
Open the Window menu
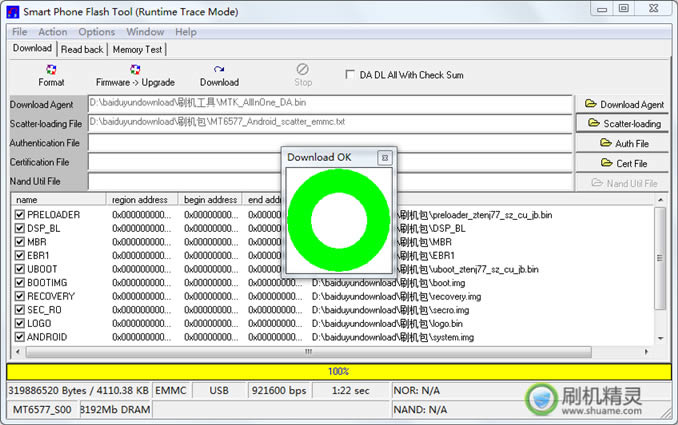point(146,32)
